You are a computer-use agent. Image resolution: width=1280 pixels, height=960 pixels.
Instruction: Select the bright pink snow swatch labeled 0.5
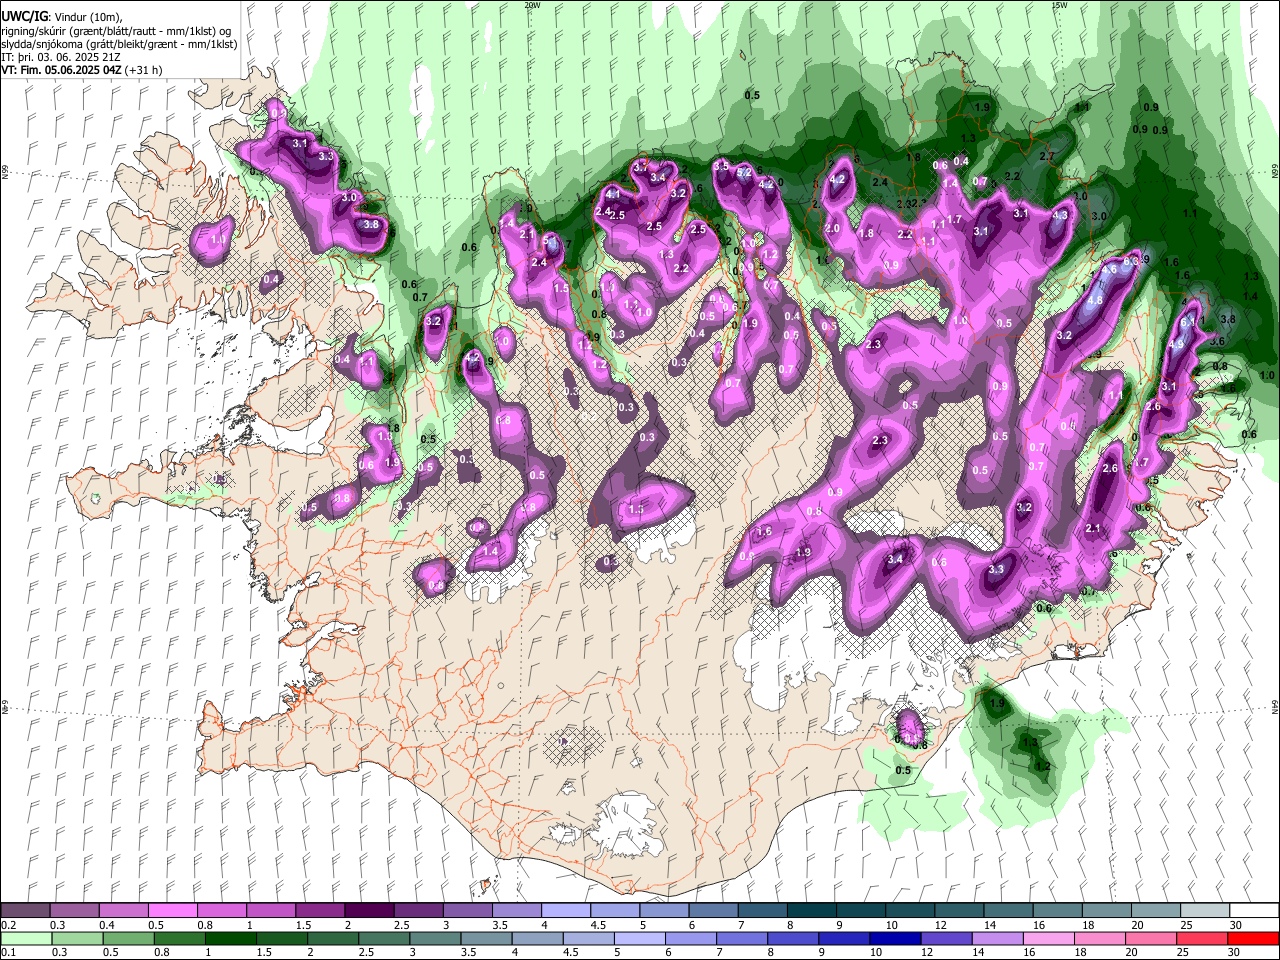172,911
